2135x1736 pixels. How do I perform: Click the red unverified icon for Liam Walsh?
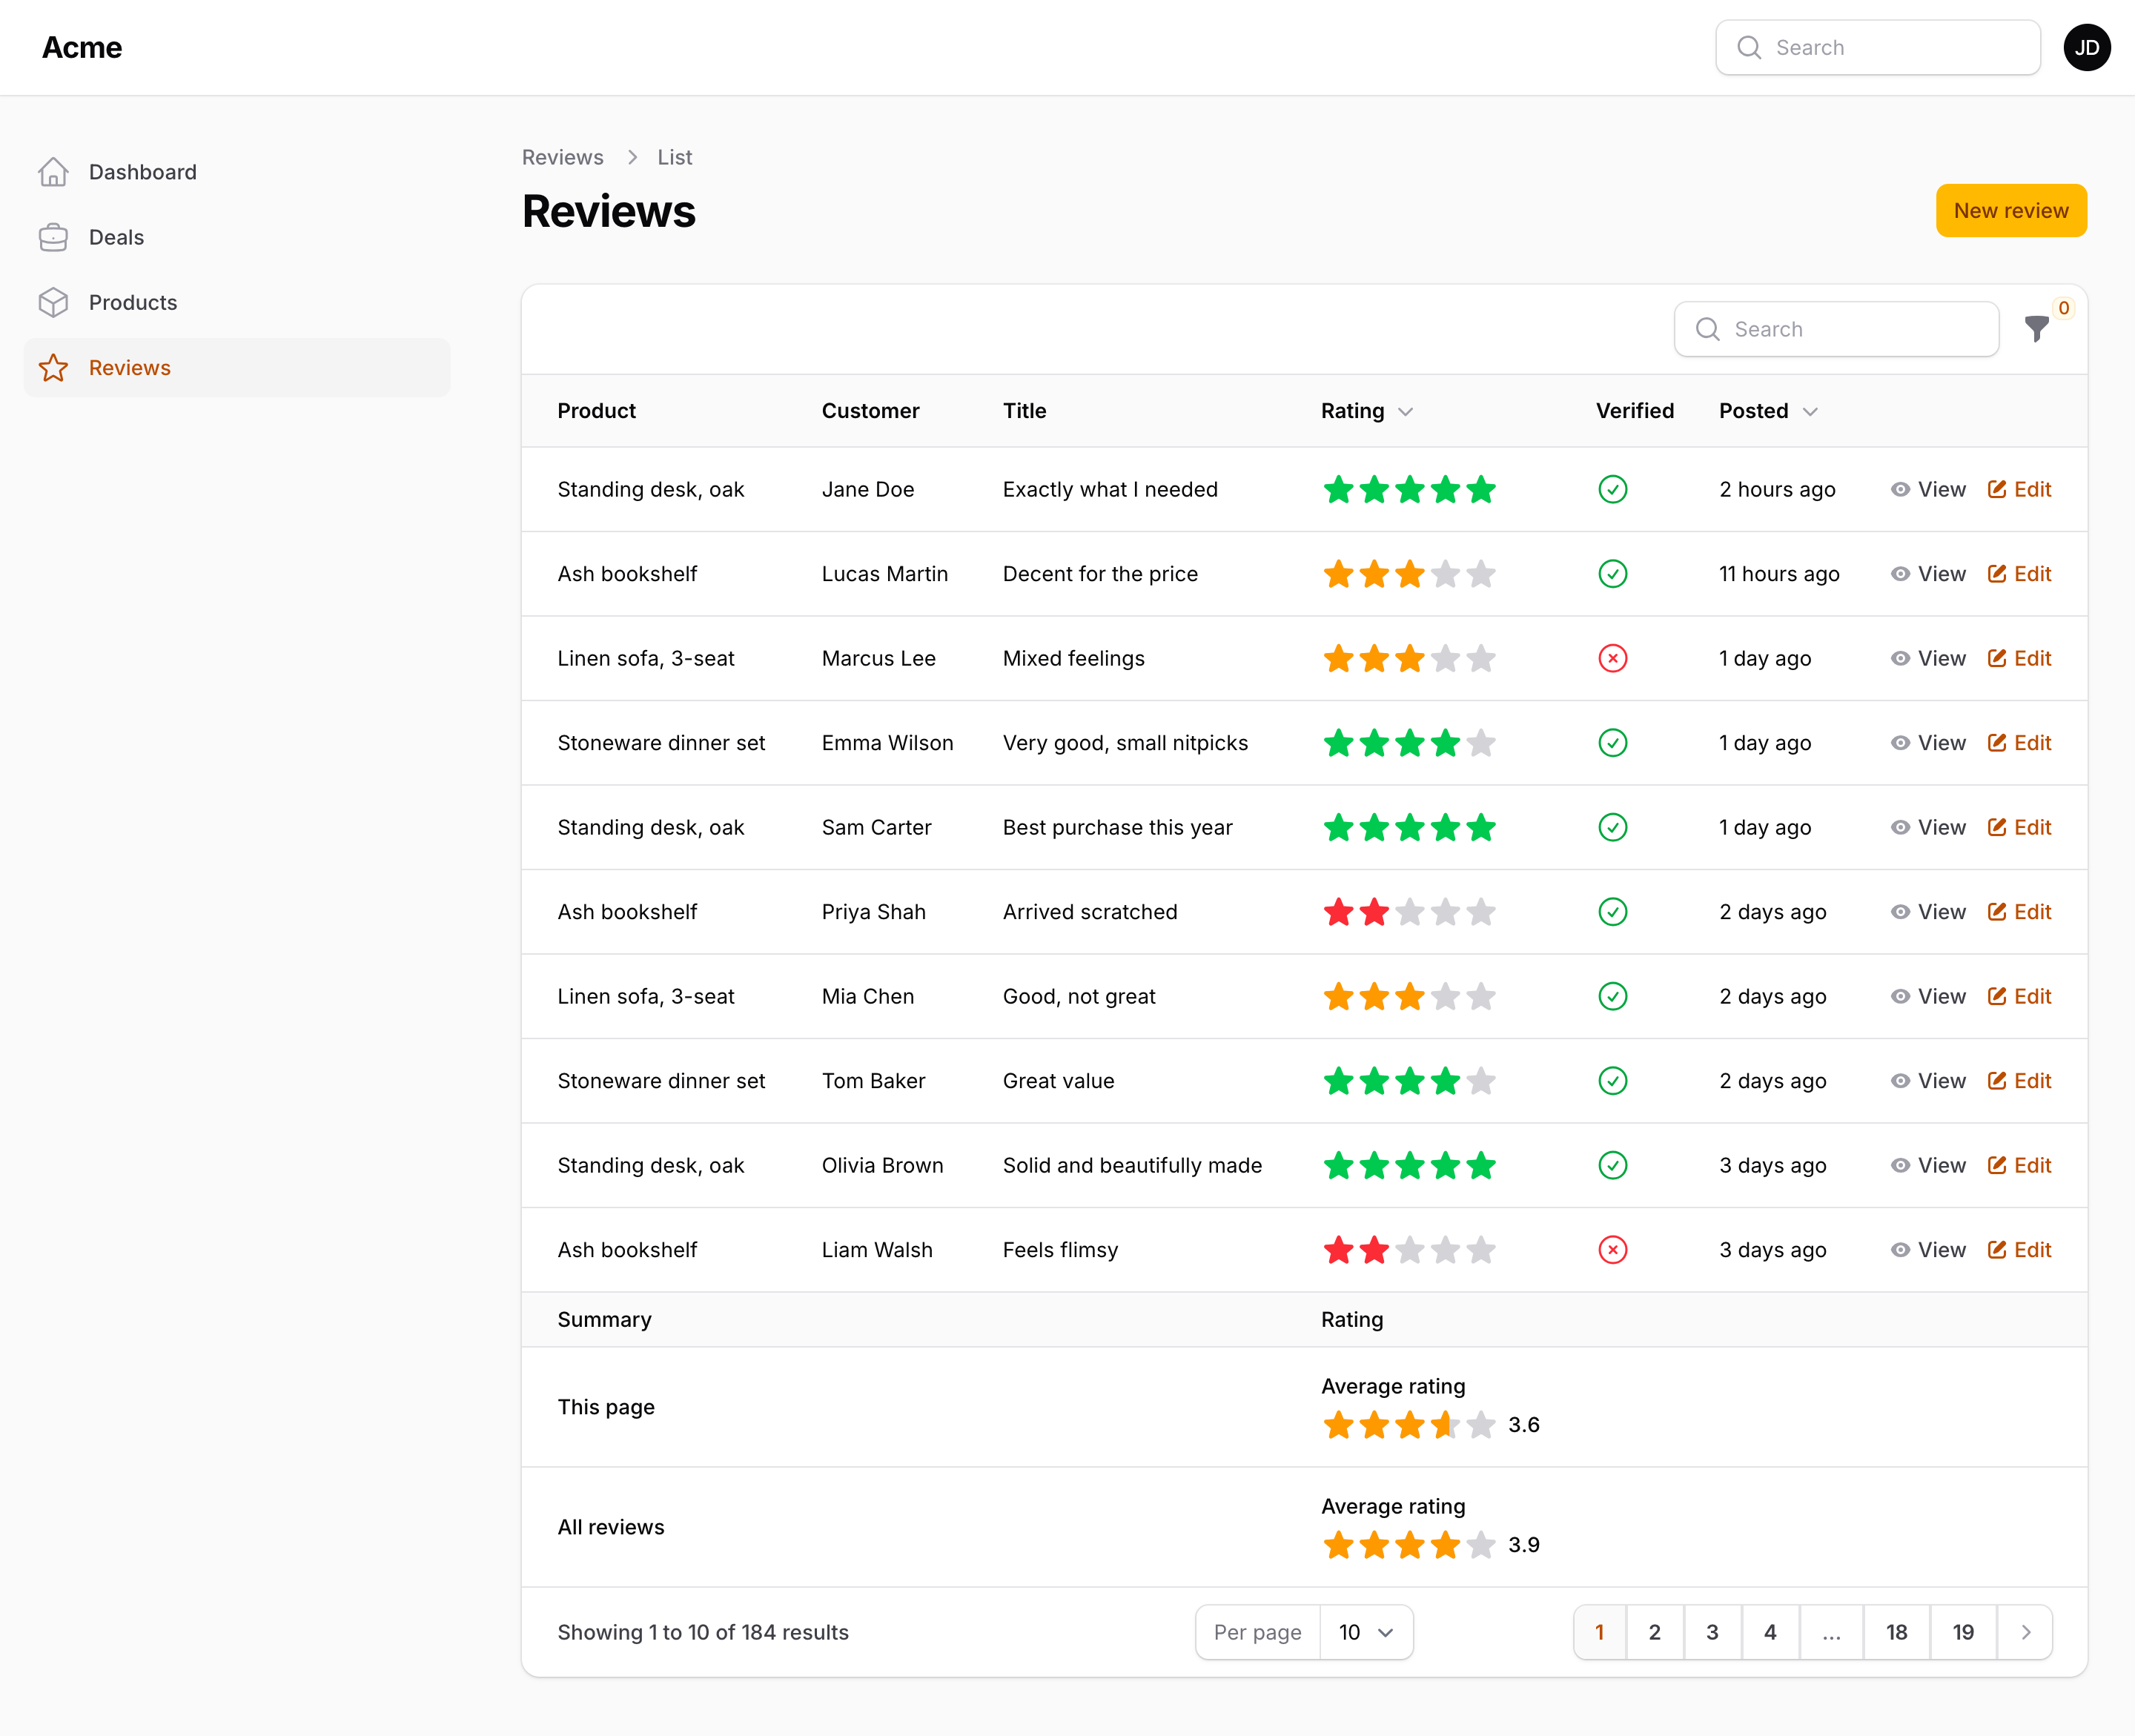tap(1612, 1250)
